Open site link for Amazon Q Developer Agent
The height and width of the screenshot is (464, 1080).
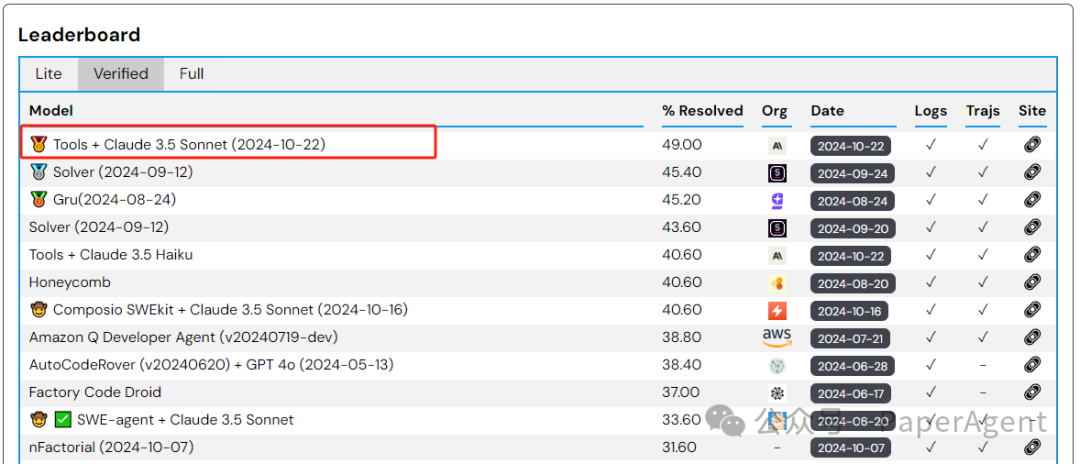(1032, 337)
